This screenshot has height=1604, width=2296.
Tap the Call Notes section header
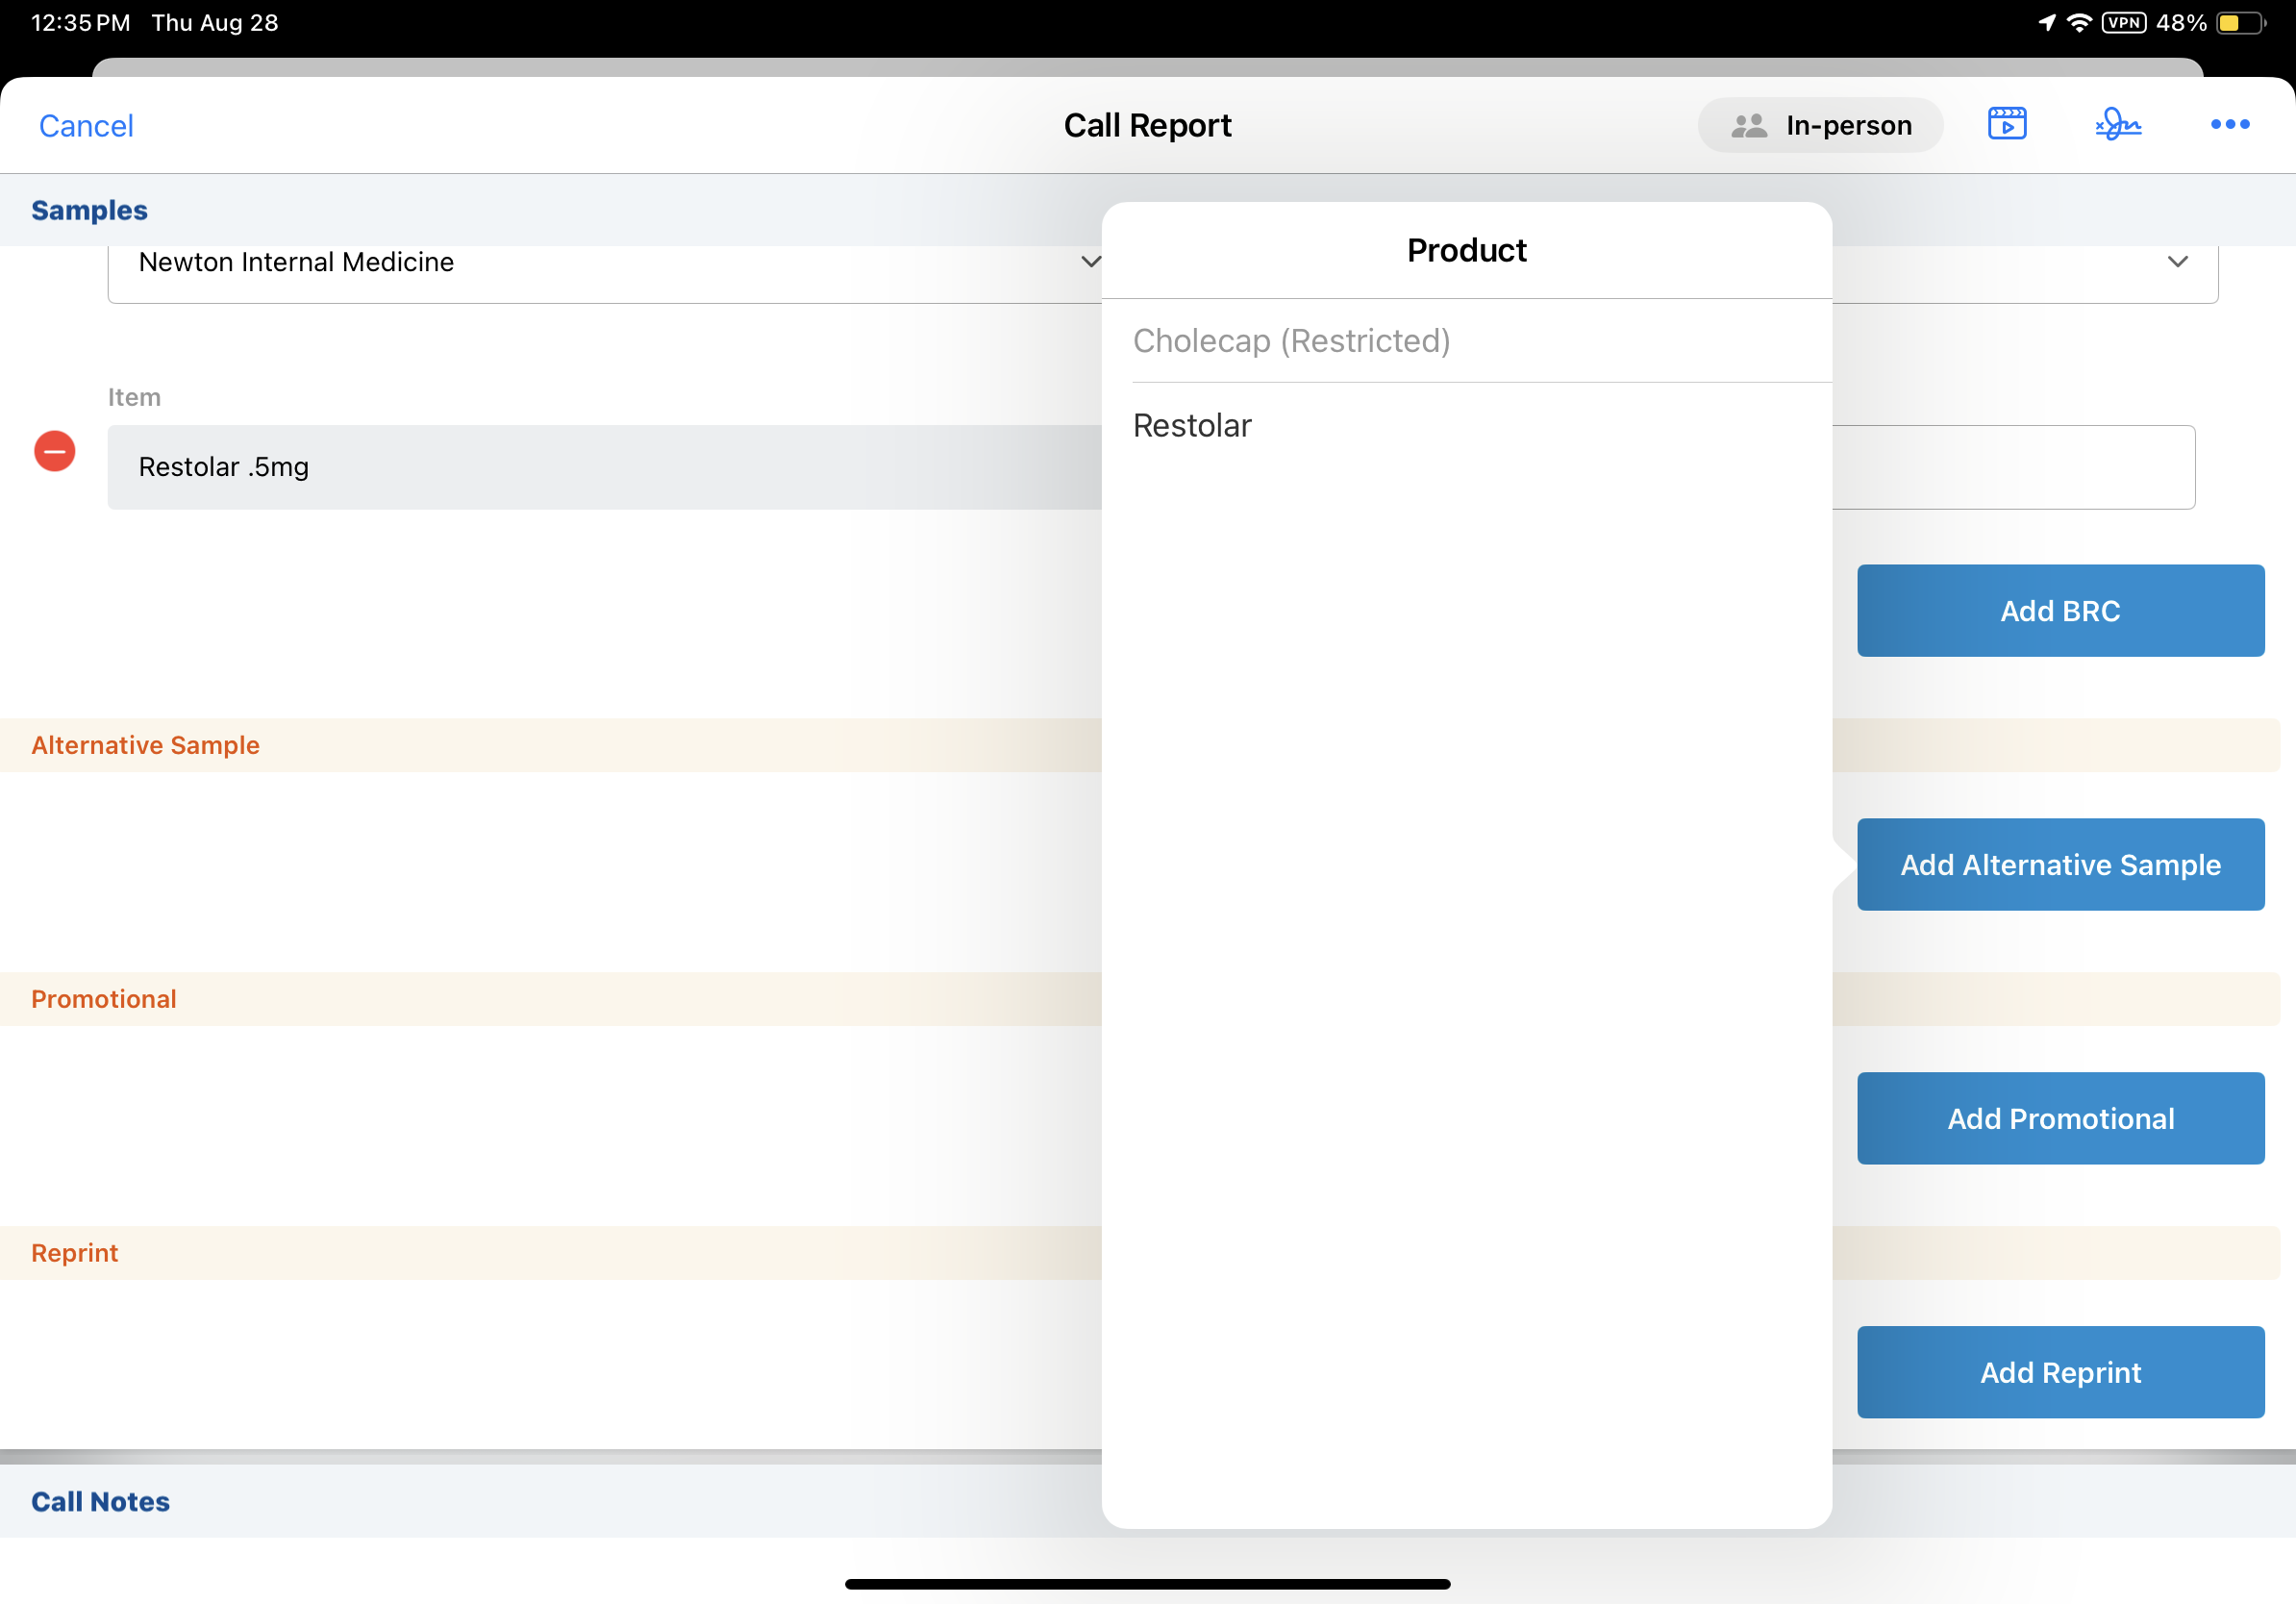100,1501
